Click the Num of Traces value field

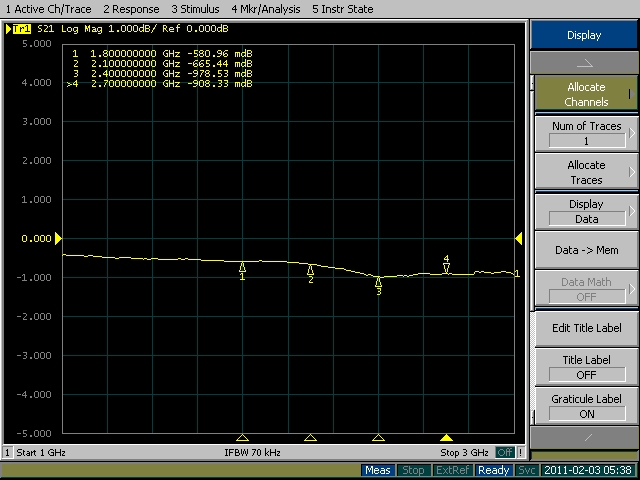(587, 141)
